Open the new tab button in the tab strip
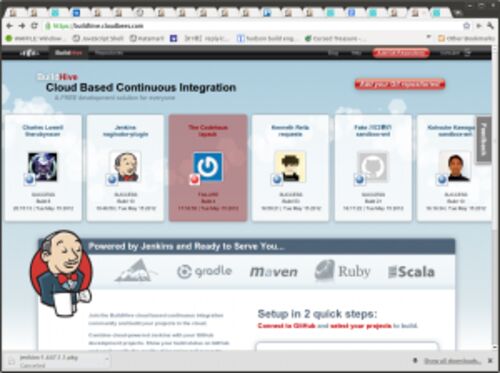 click(458, 13)
